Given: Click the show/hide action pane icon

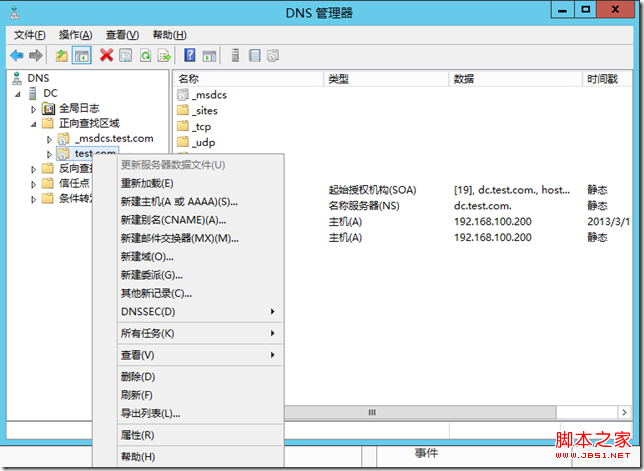Looking at the screenshot, I should (x=209, y=55).
